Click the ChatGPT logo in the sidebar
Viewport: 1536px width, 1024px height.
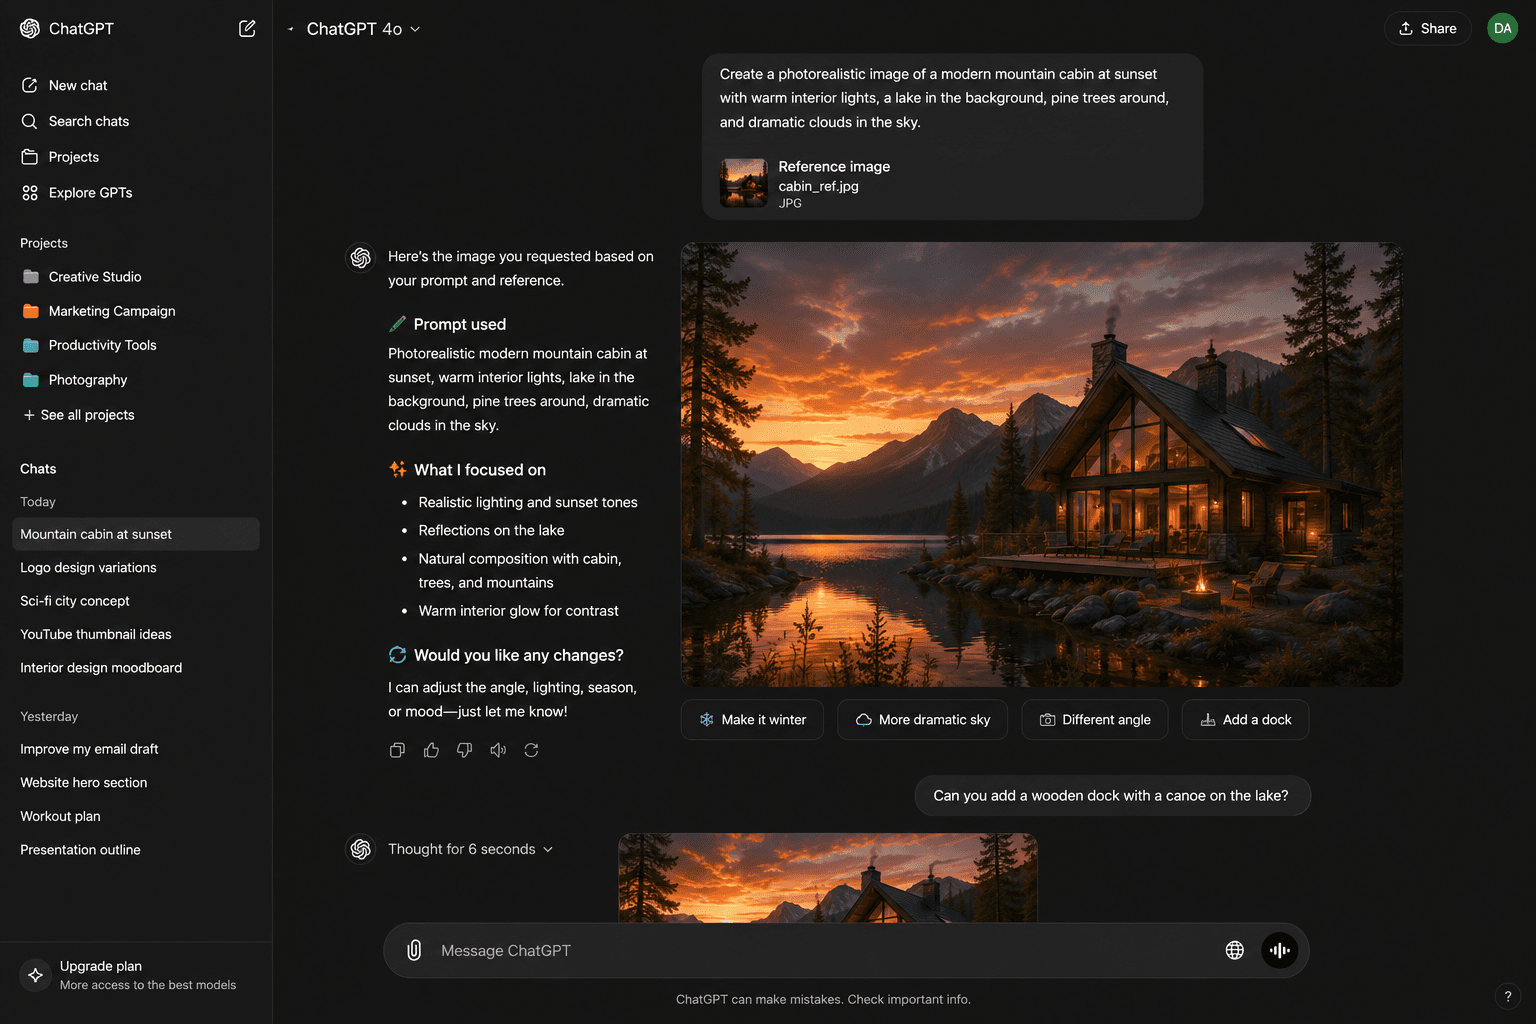tap(30, 28)
